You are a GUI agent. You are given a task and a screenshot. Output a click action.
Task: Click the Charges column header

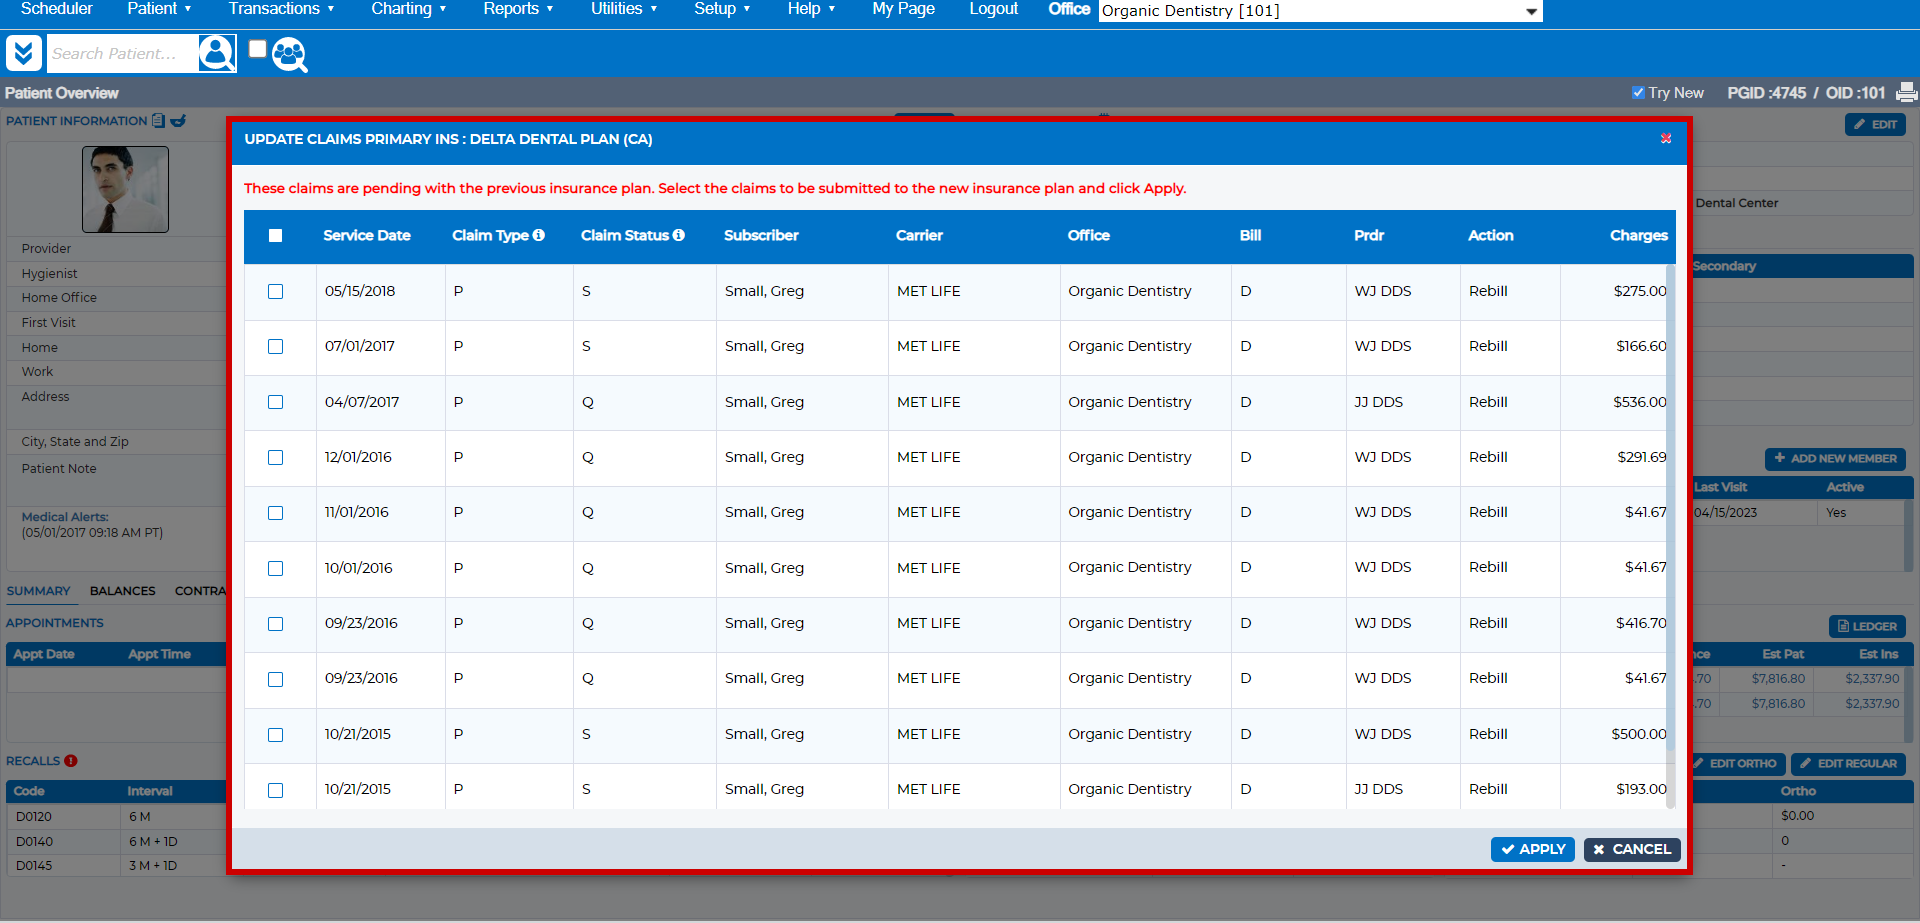pyautogui.click(x=1639, y=235)
